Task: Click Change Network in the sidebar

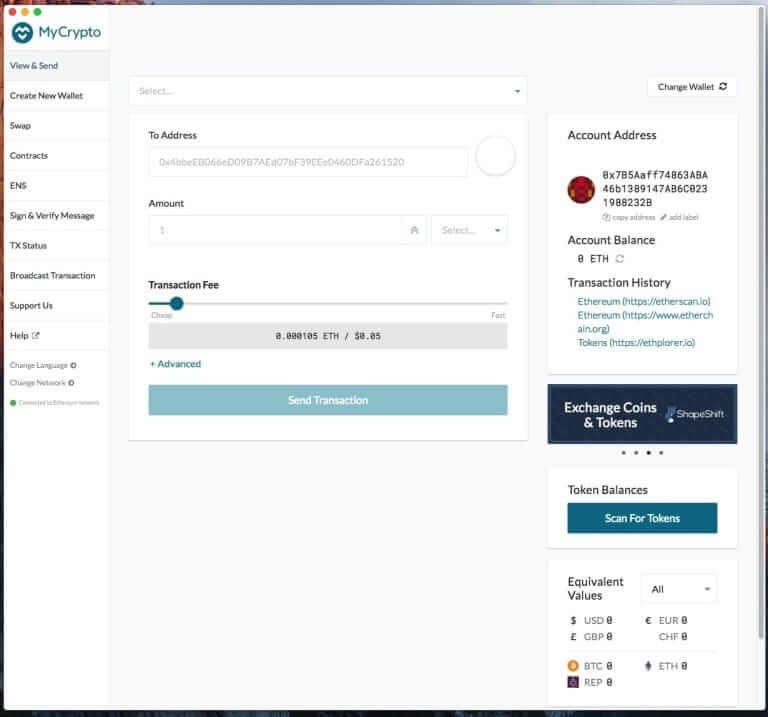Action: [x=42, y=383]
